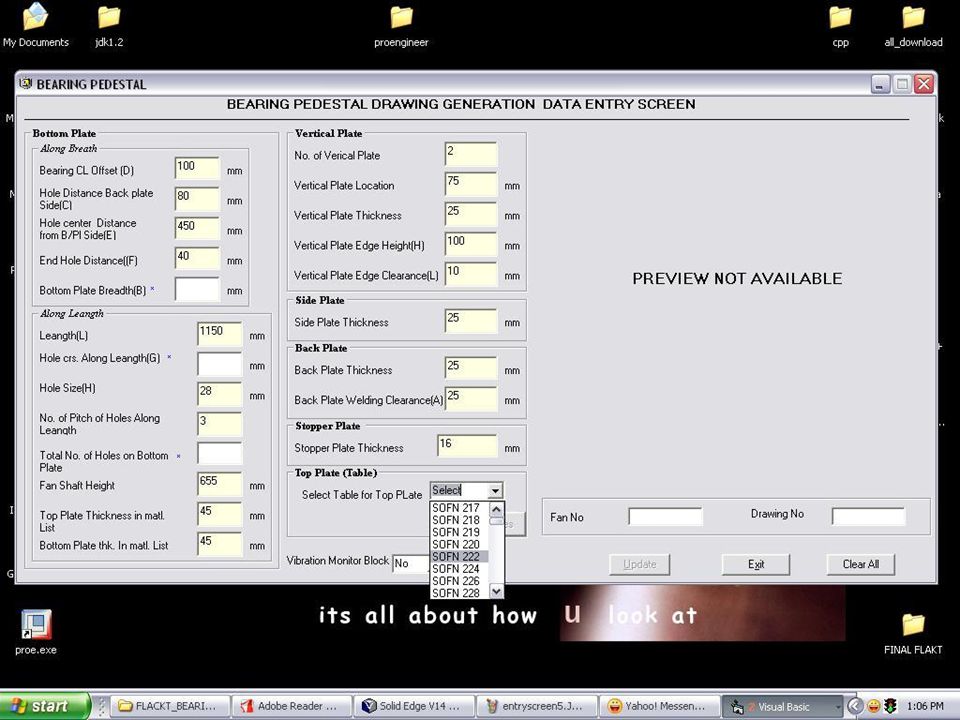Switch to Solid Edge V14 taskbar item
Screen dimensions: 960x720
click(414, 706)
